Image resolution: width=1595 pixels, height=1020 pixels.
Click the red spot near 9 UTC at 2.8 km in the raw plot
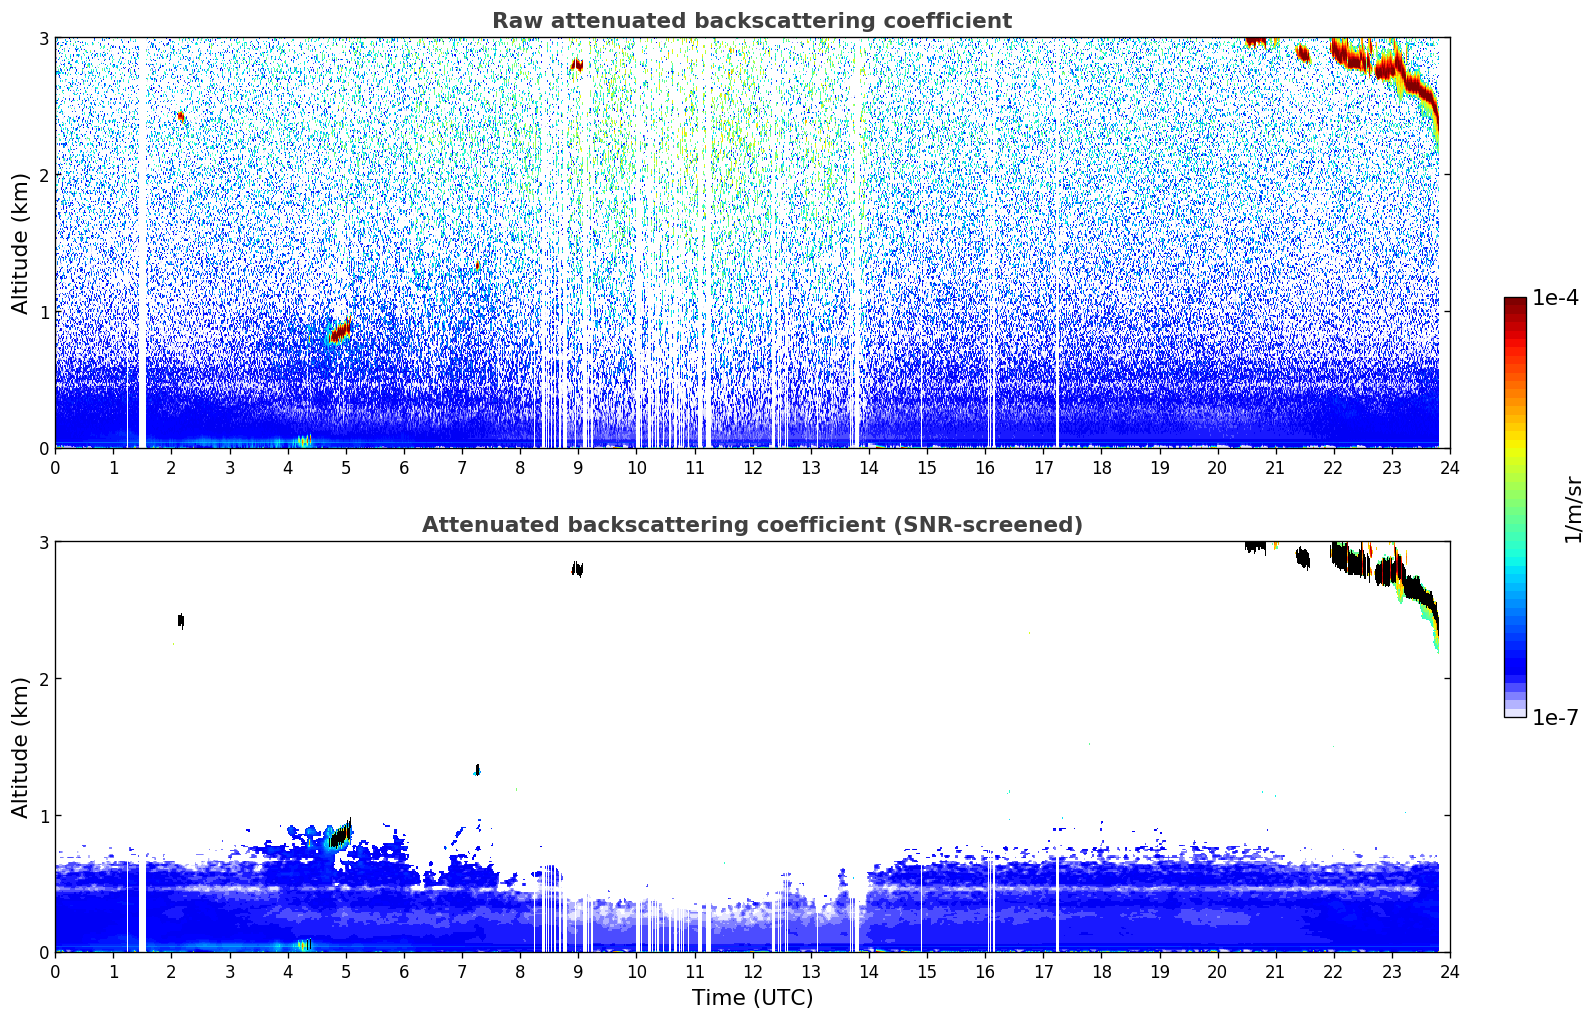click(577, 66)
